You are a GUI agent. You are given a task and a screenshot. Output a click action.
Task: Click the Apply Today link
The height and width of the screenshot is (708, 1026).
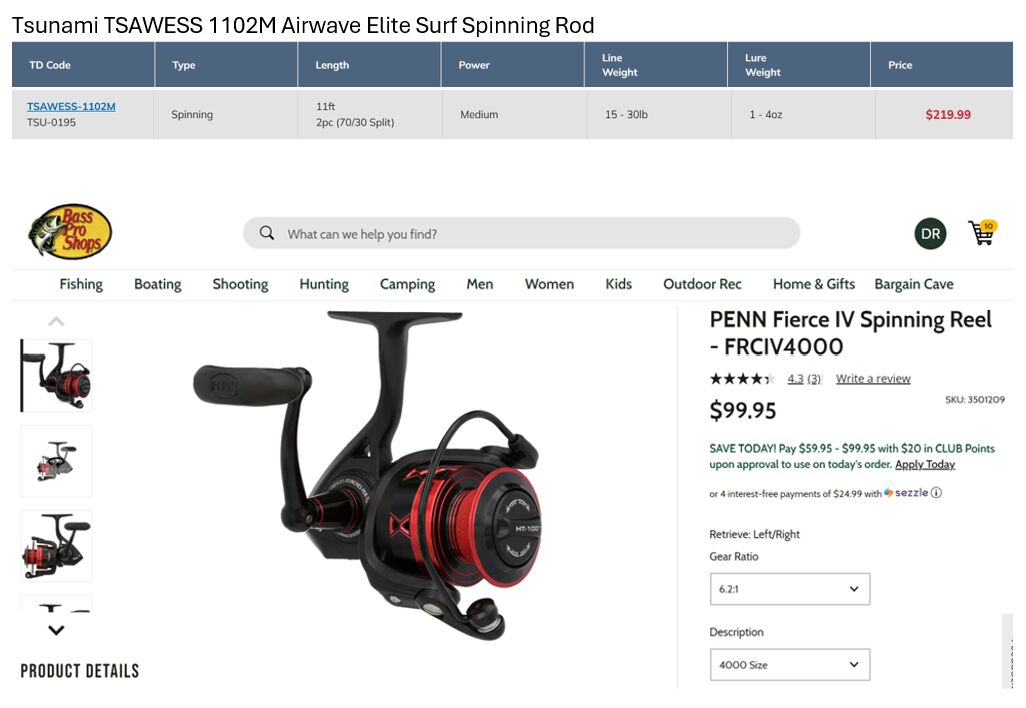coord(925,464)
